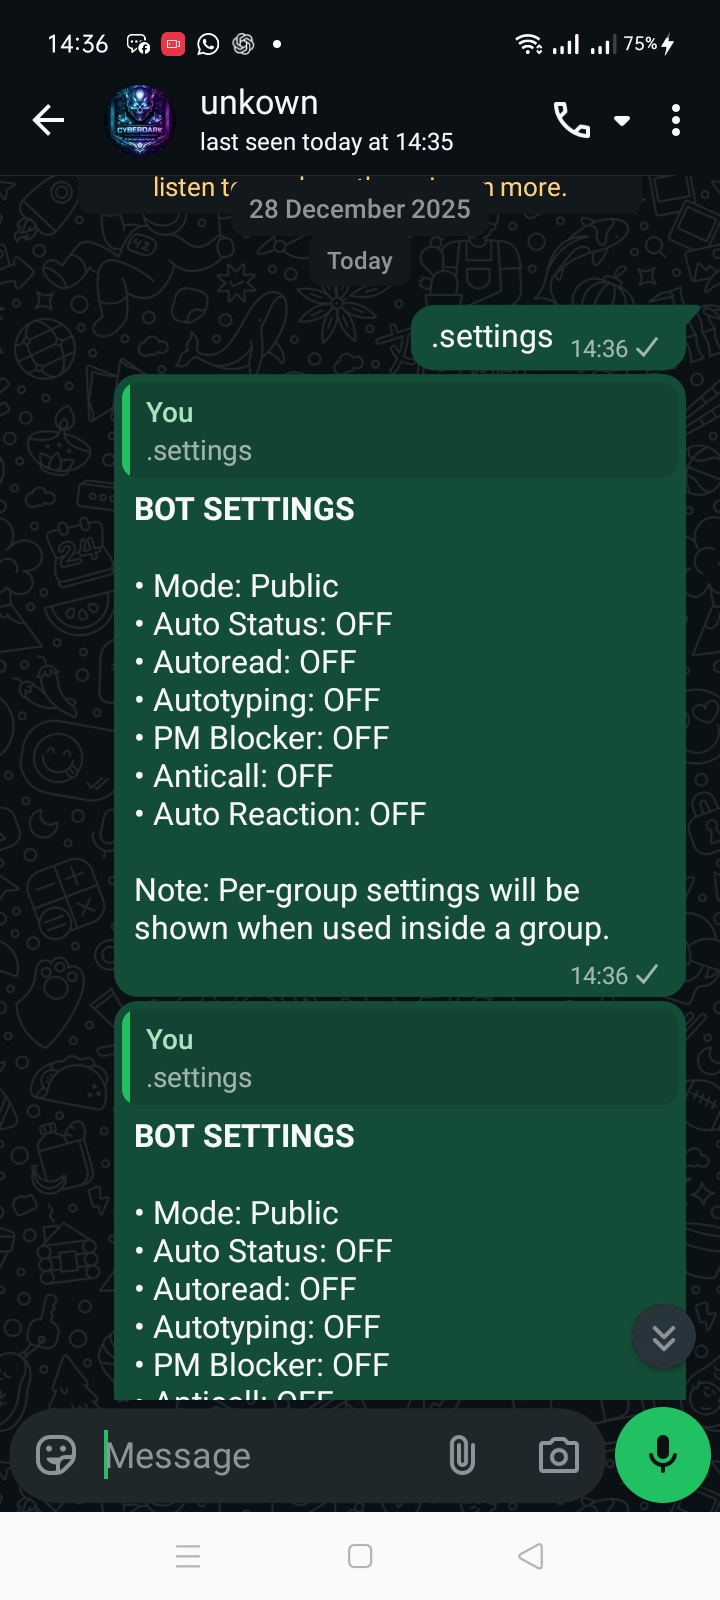Attach a file with the paperclip icon

point(462,1455)
